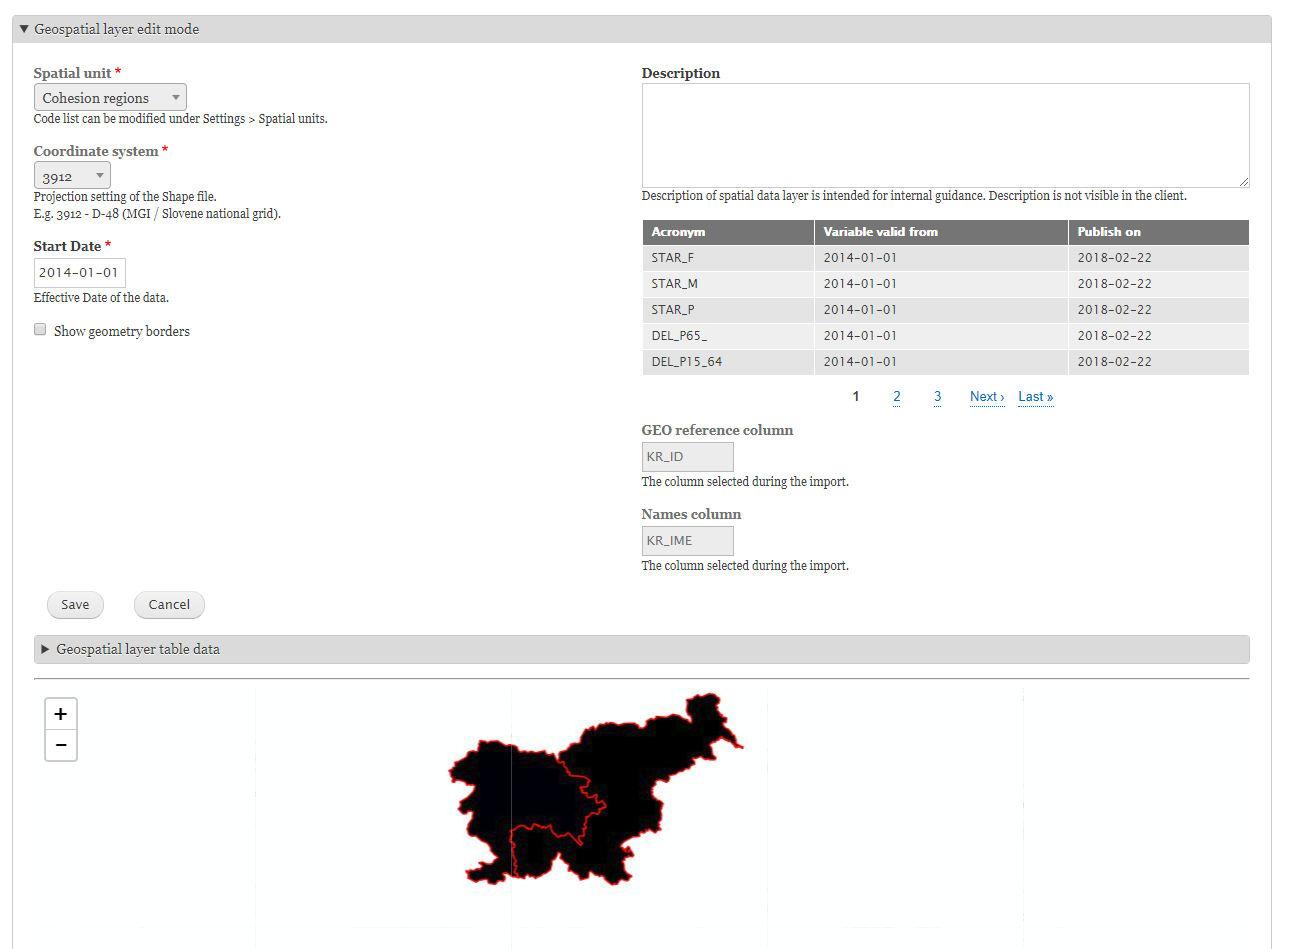Open the Coordinate system dropdown
This screenshot has width=1292, height=949.
[x=72, y=176]
